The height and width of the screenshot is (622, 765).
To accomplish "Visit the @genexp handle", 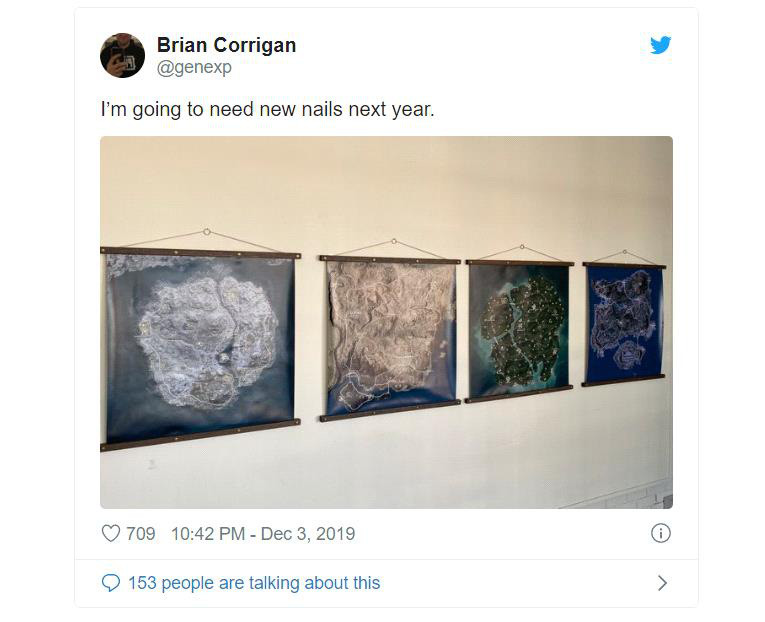I will [x=194, y=67].
